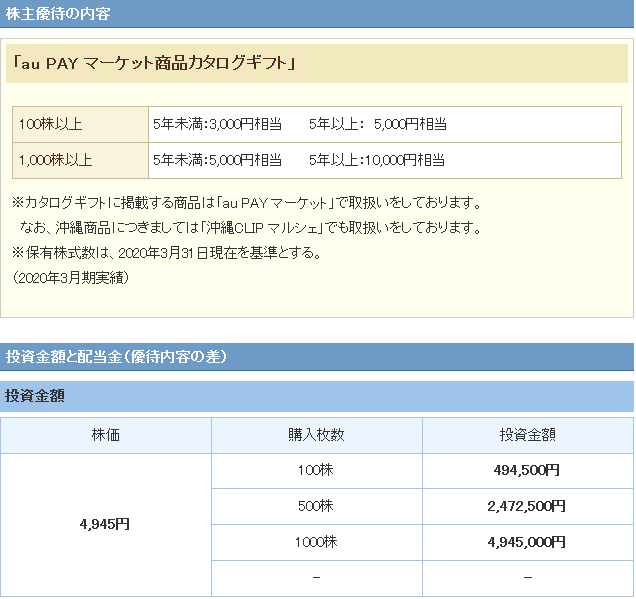
Task: Click the 購入枚数 column header
Action: [316, 435]
